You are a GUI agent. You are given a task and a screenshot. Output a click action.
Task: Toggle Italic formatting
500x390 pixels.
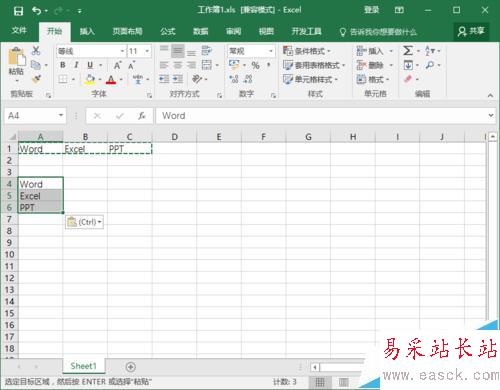click(76, 65)
